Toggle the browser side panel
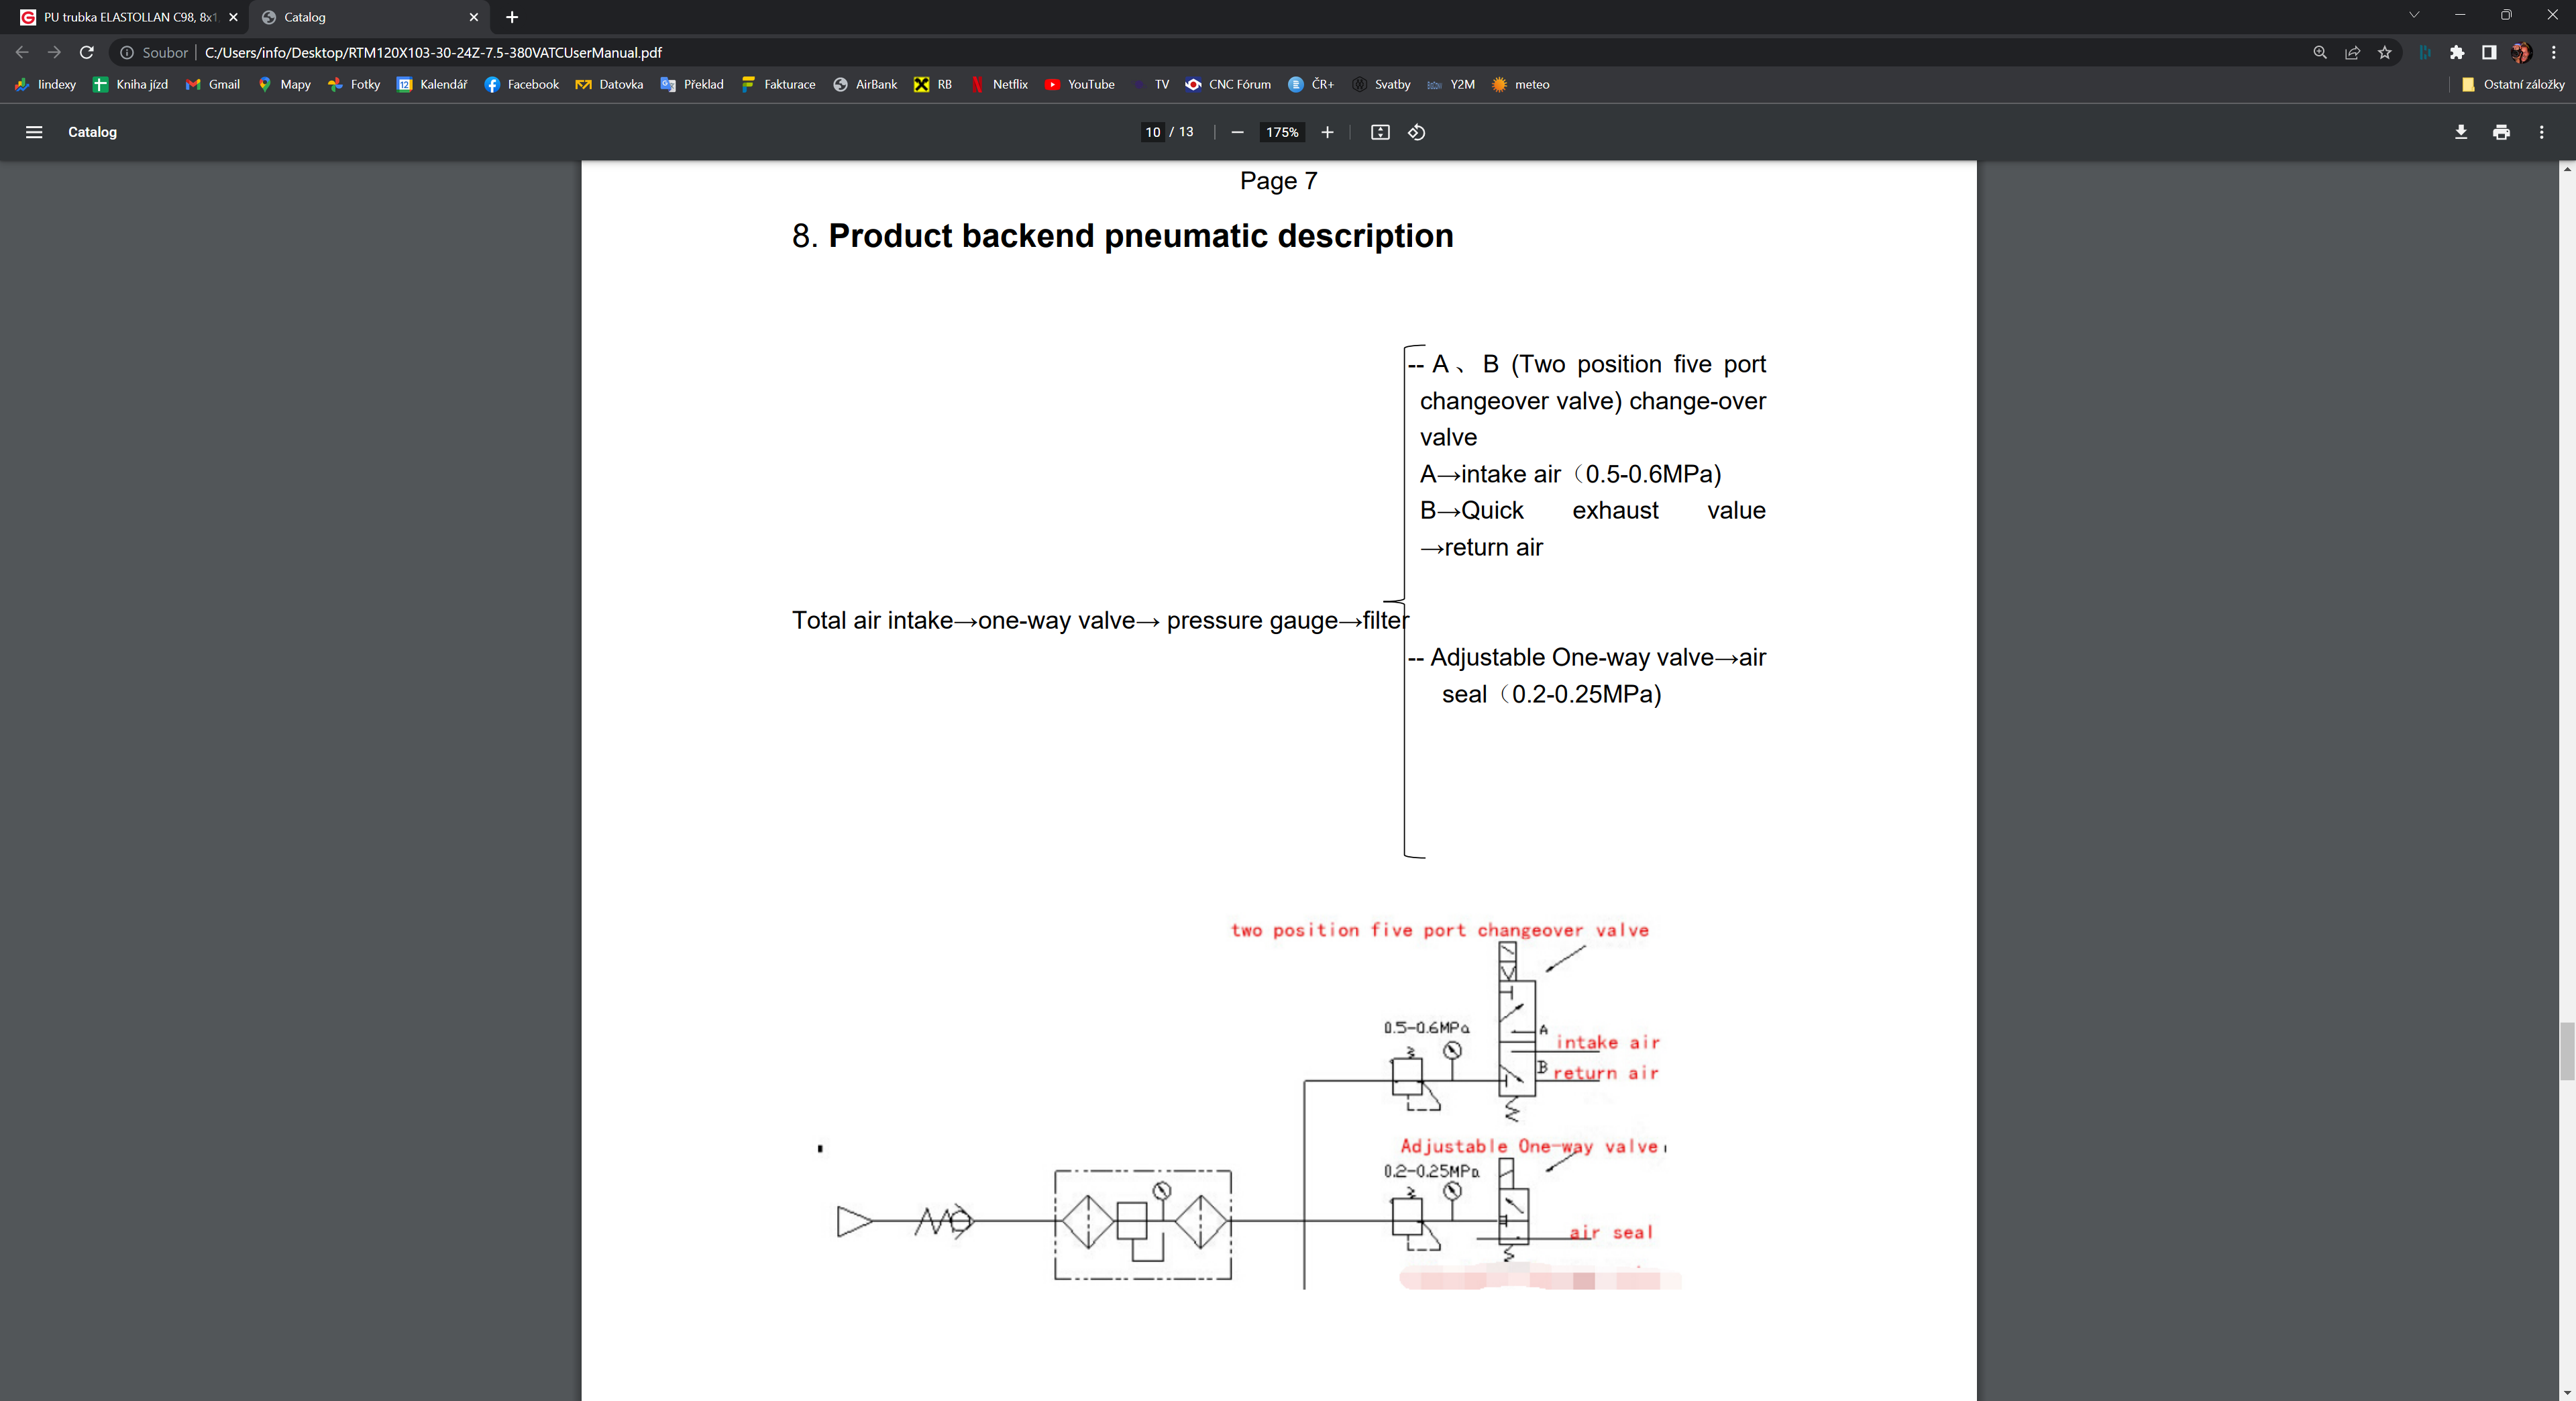The height and width of the screenshot is (1401, 2576). click(2488, 52)
